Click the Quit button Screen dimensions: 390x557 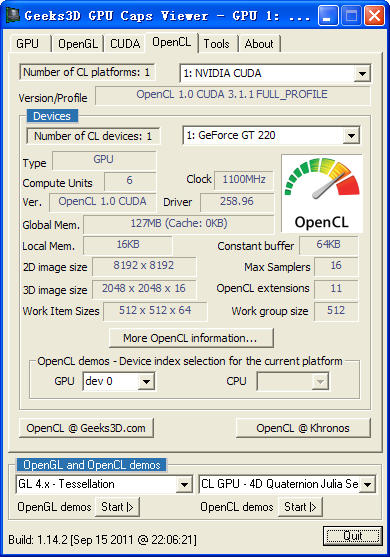pyautogui.click(x=353, y=536)
